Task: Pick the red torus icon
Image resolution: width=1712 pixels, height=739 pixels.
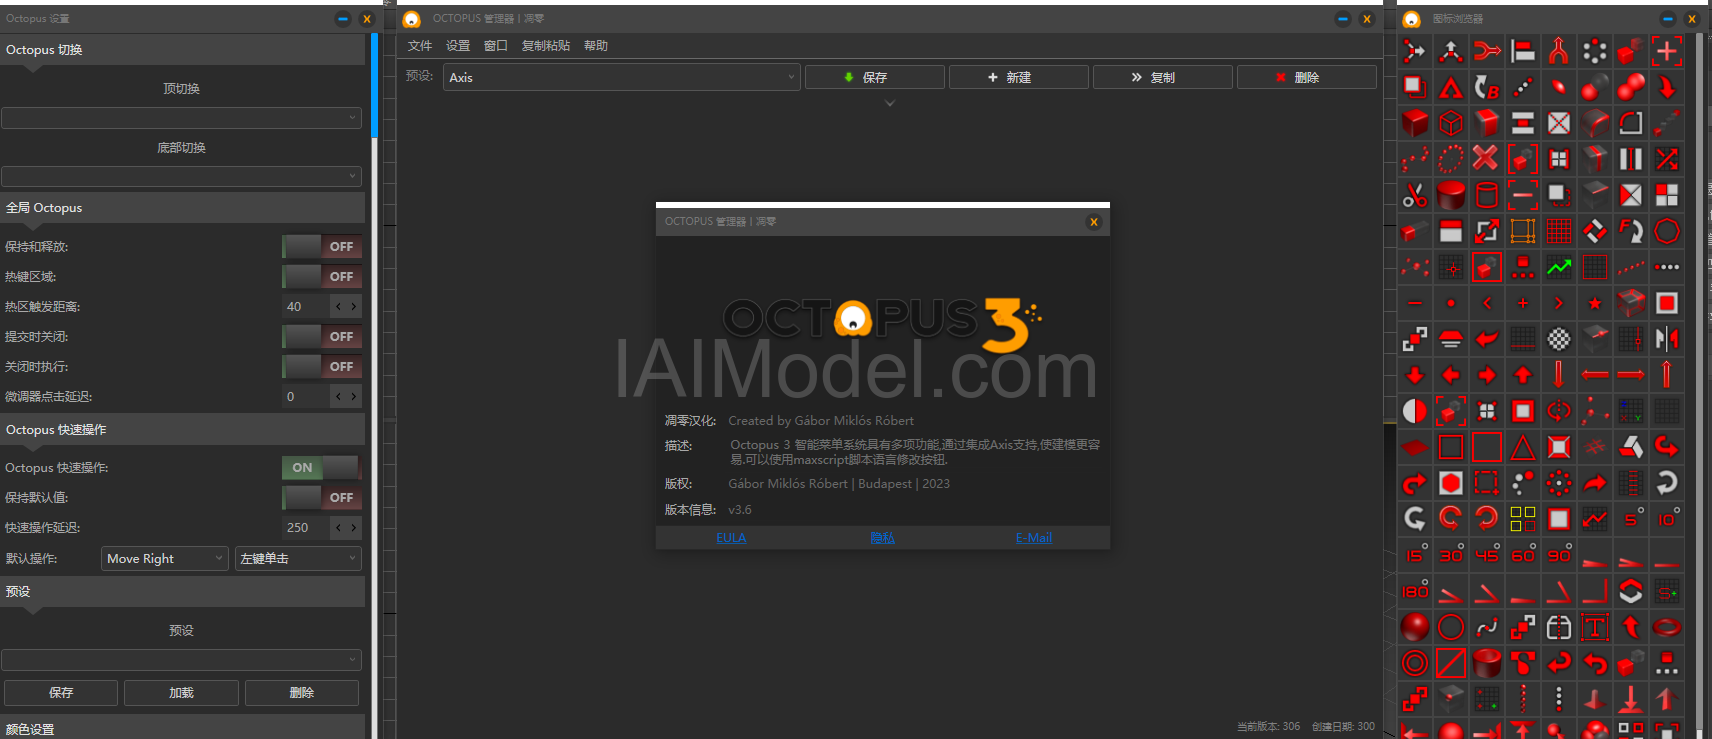Action: pyautogui.click(x=1667, y=627)
